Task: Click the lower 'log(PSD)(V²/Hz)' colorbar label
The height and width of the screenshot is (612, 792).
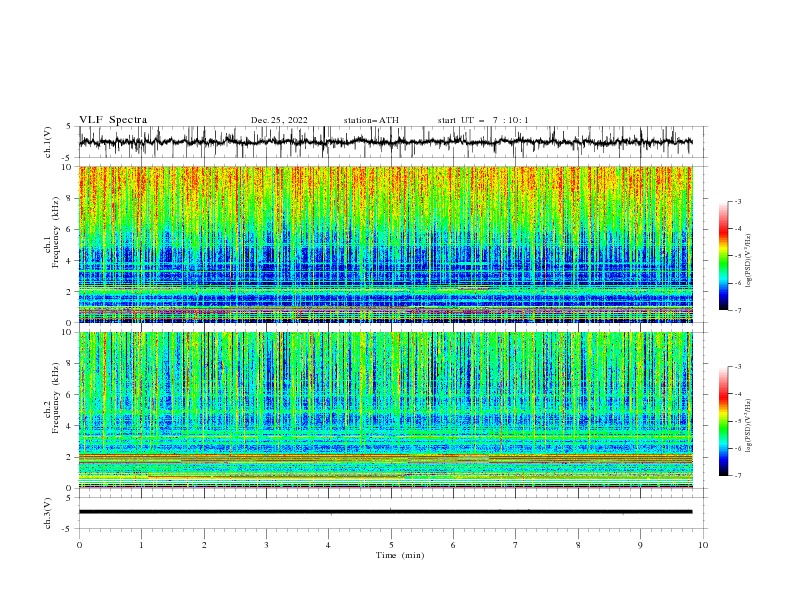Action: coord(748,425)
